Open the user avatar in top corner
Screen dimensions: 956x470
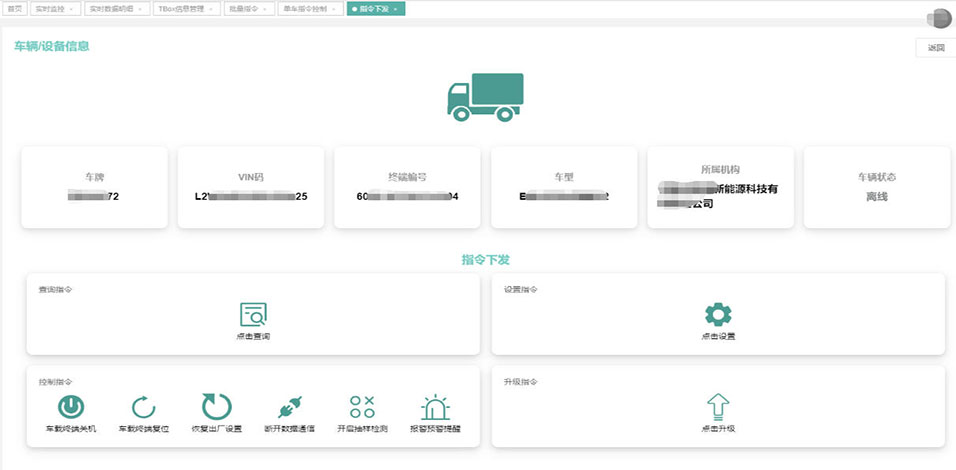pos(943,19)
